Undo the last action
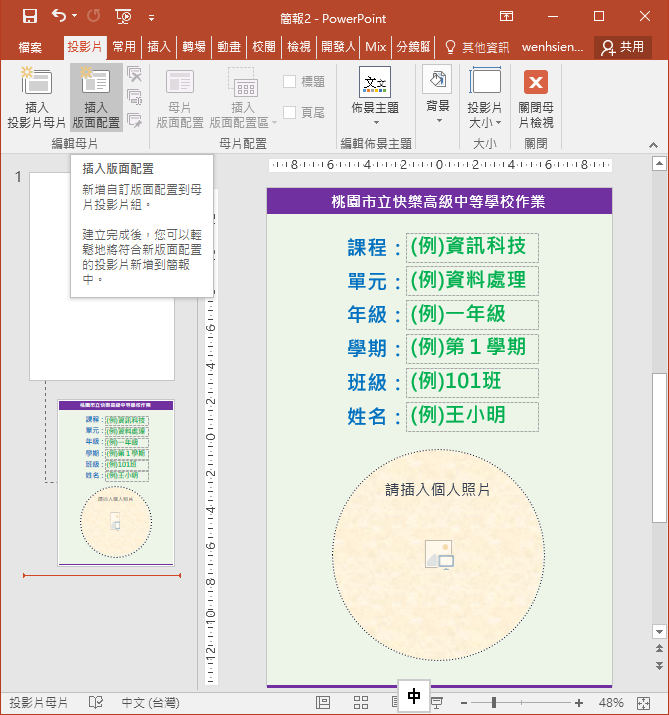 [58, 16]
